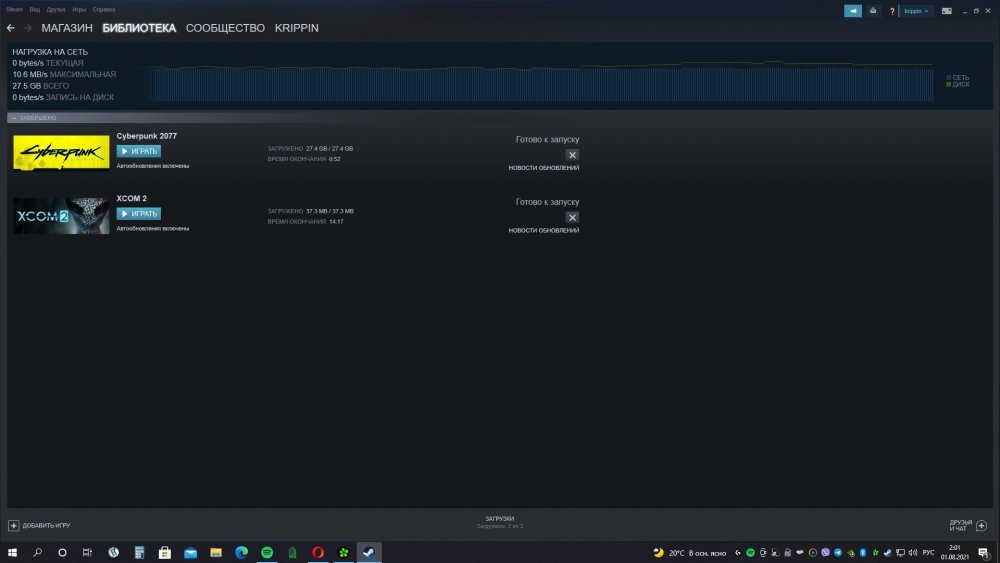Open Friends and Chat plus icon
This screenshot has width=1000, height=563.
point(981,525)
